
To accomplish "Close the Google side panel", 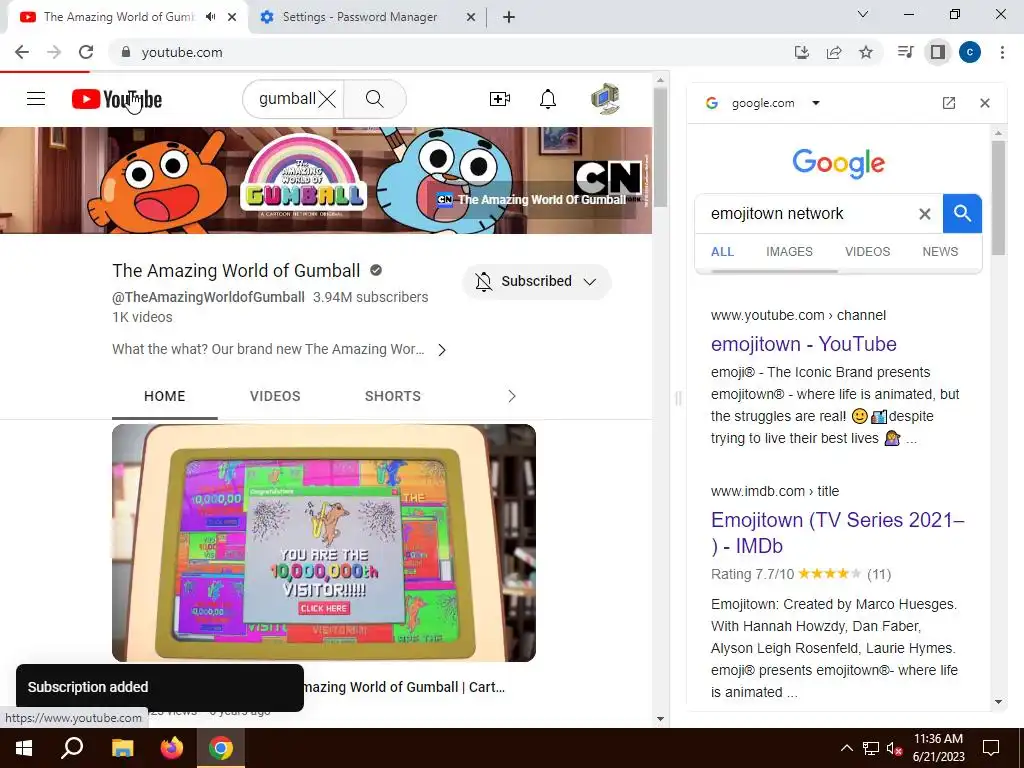I will pos(985,103).
